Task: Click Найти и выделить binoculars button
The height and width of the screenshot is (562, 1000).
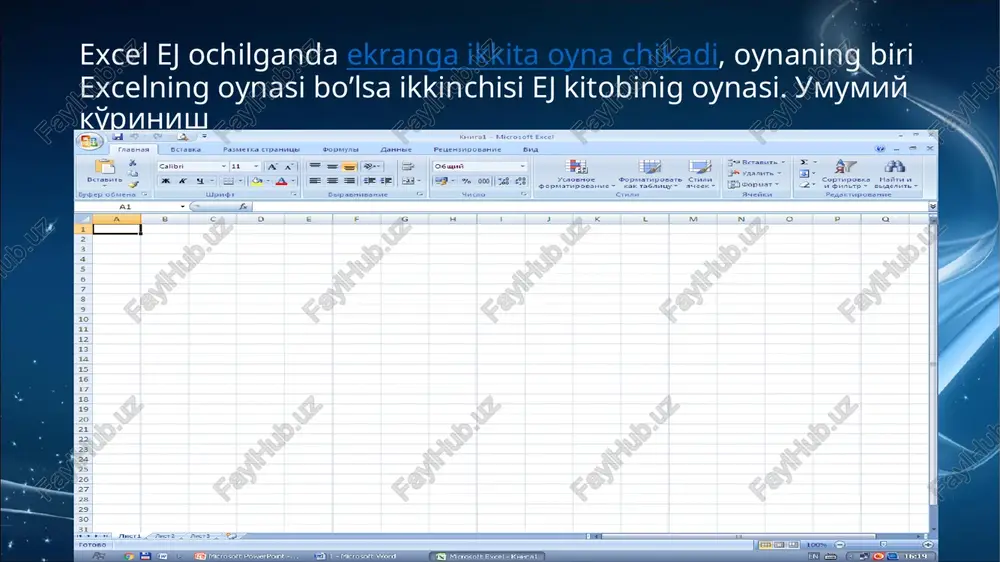Action: [x=895, y=174]
